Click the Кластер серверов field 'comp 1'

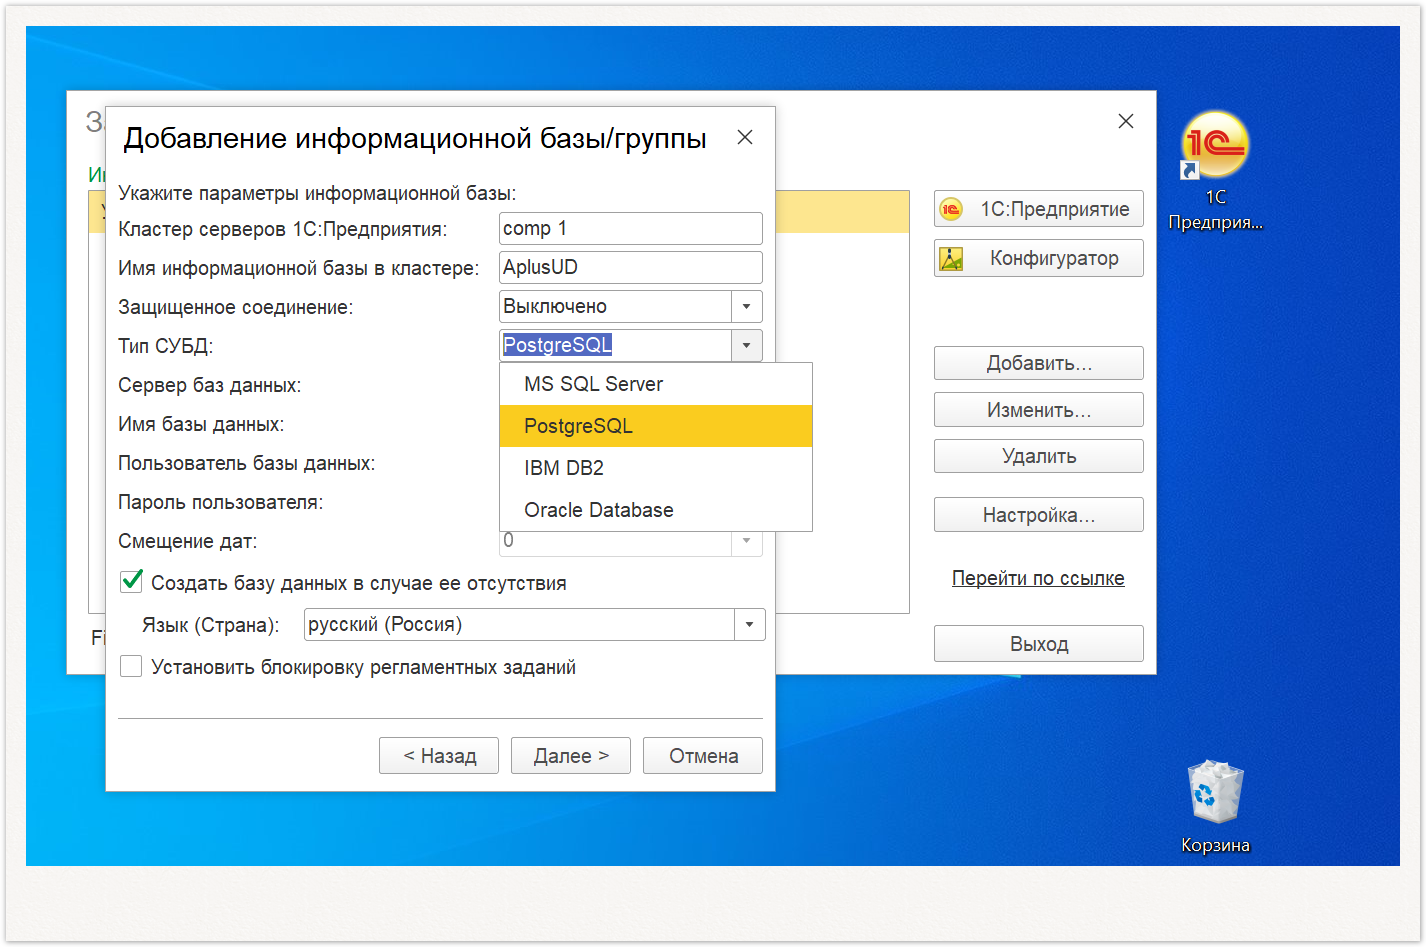(x=631, y=228)
